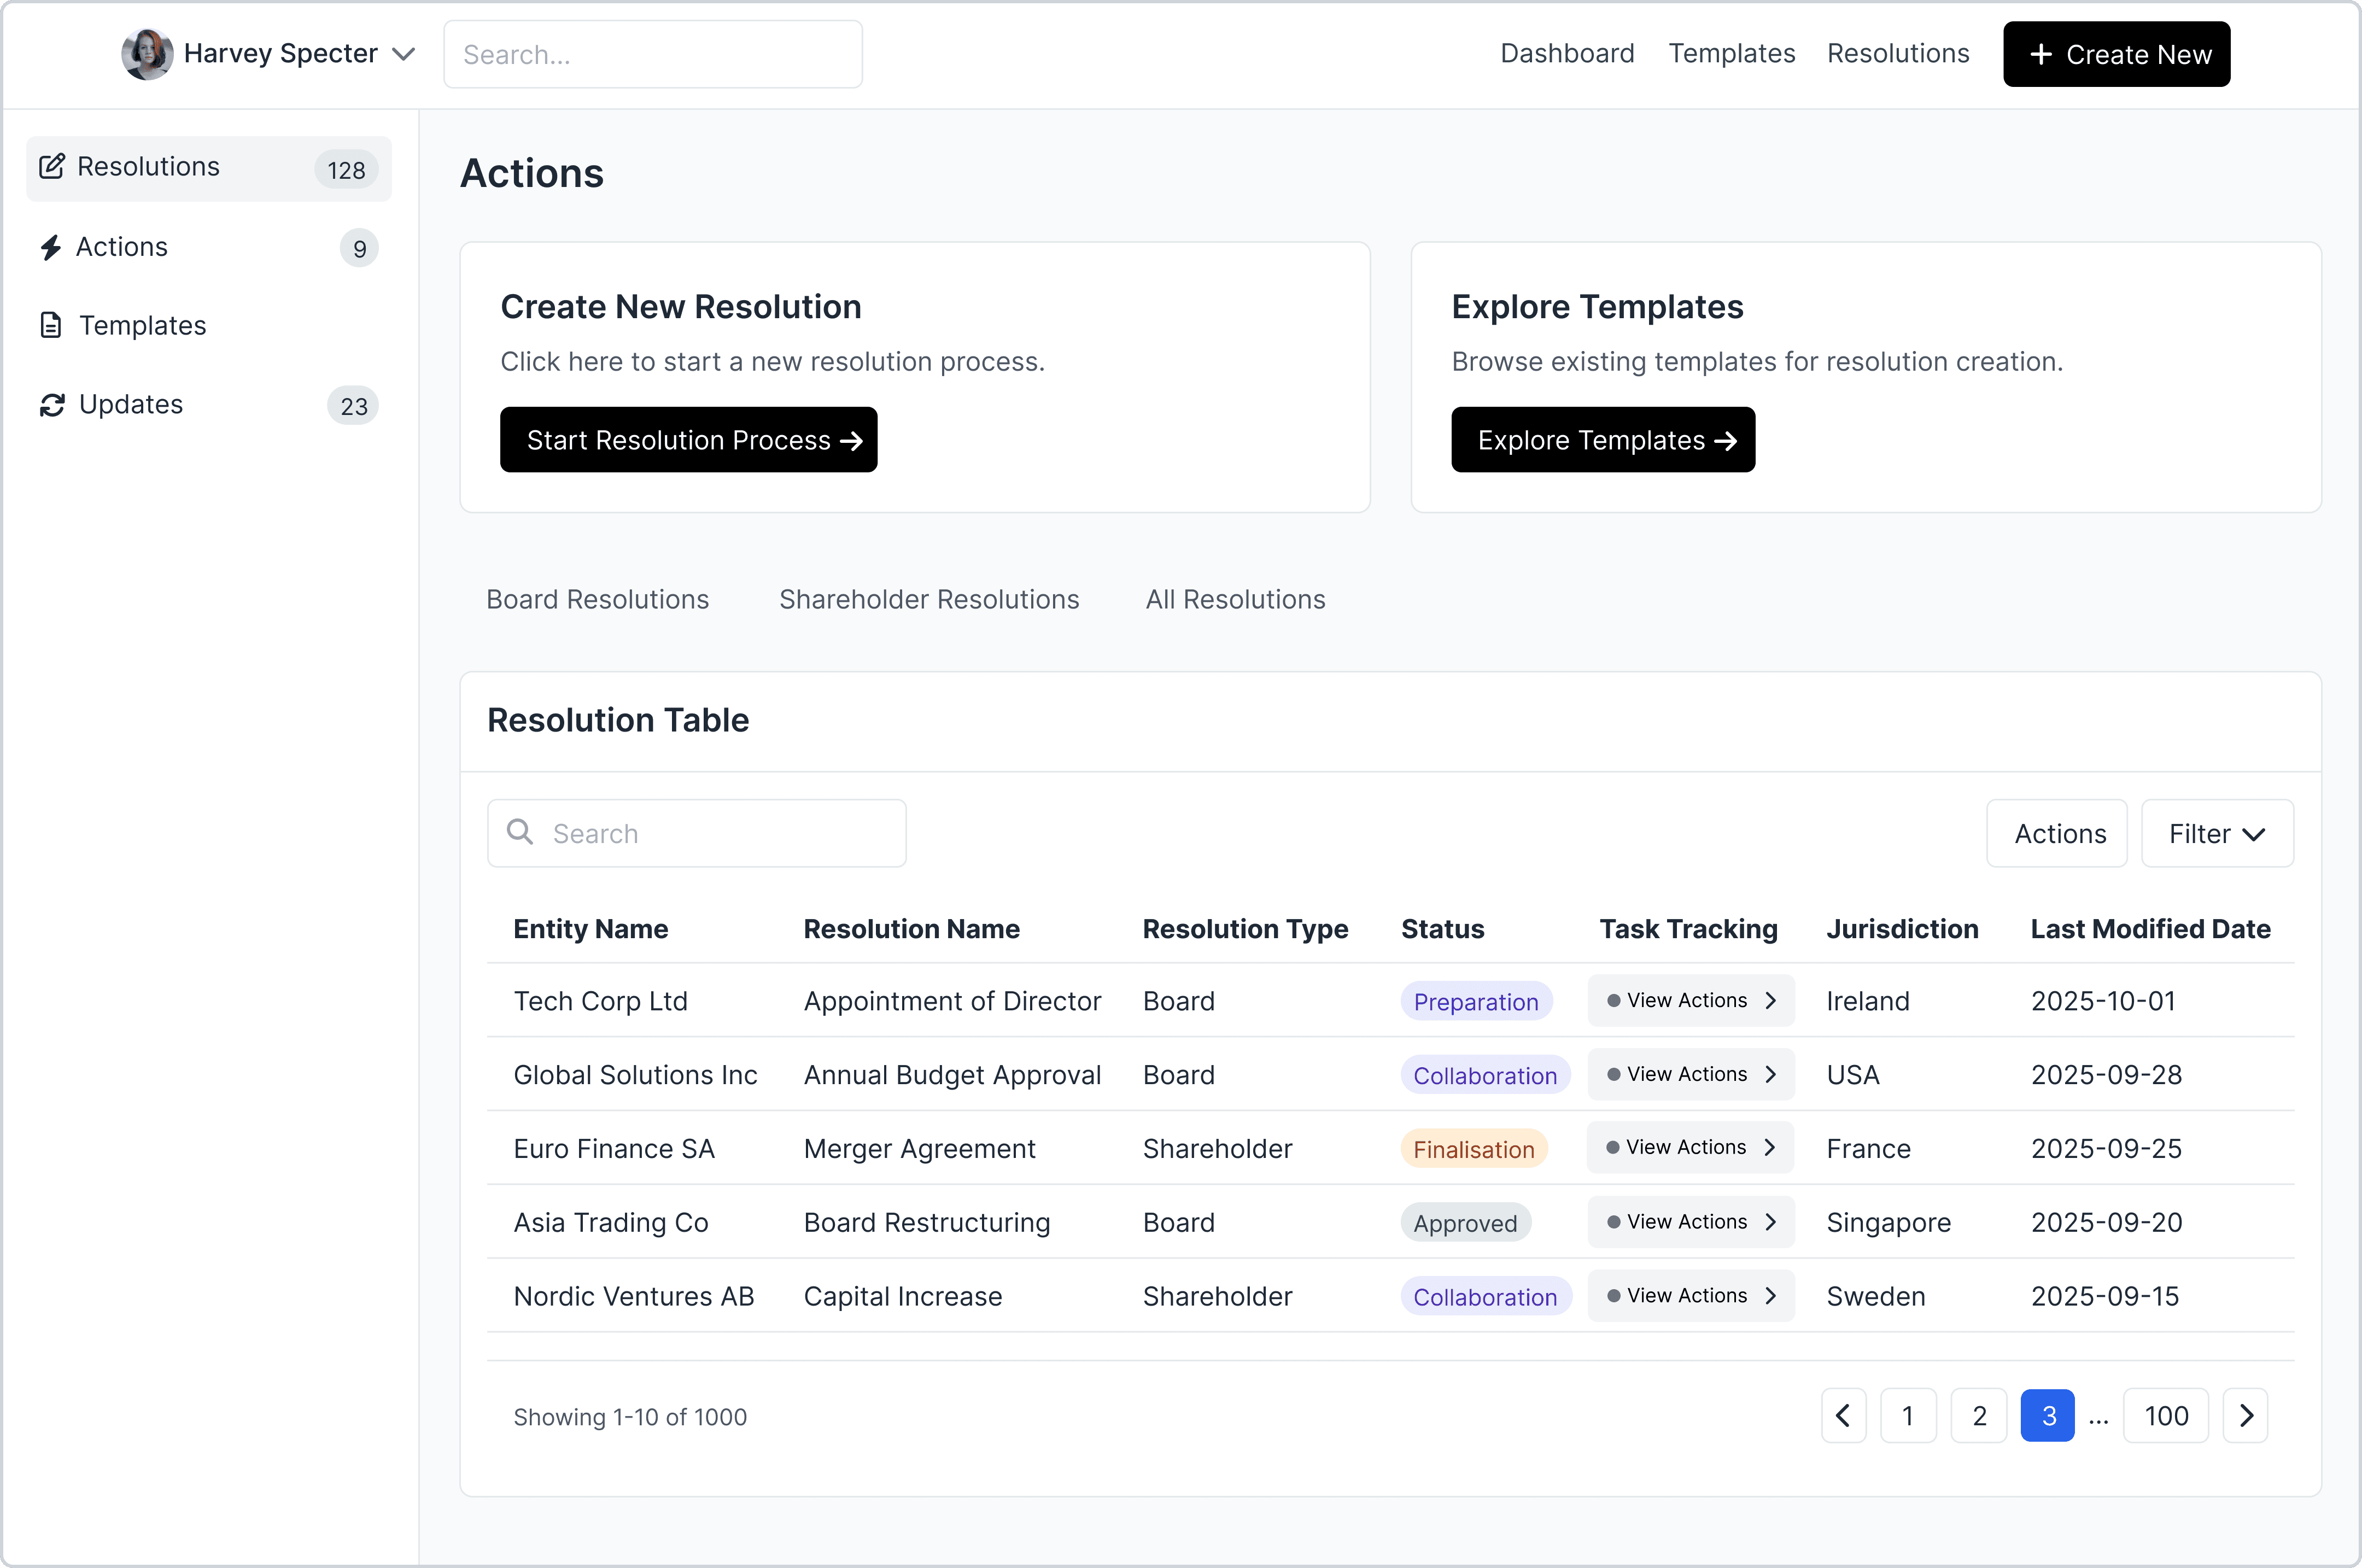The height and width of the screenshot is (1568, 2362).
Task: Switch to Shareholder Resolutions tab
Action: (x=928, y=599)
